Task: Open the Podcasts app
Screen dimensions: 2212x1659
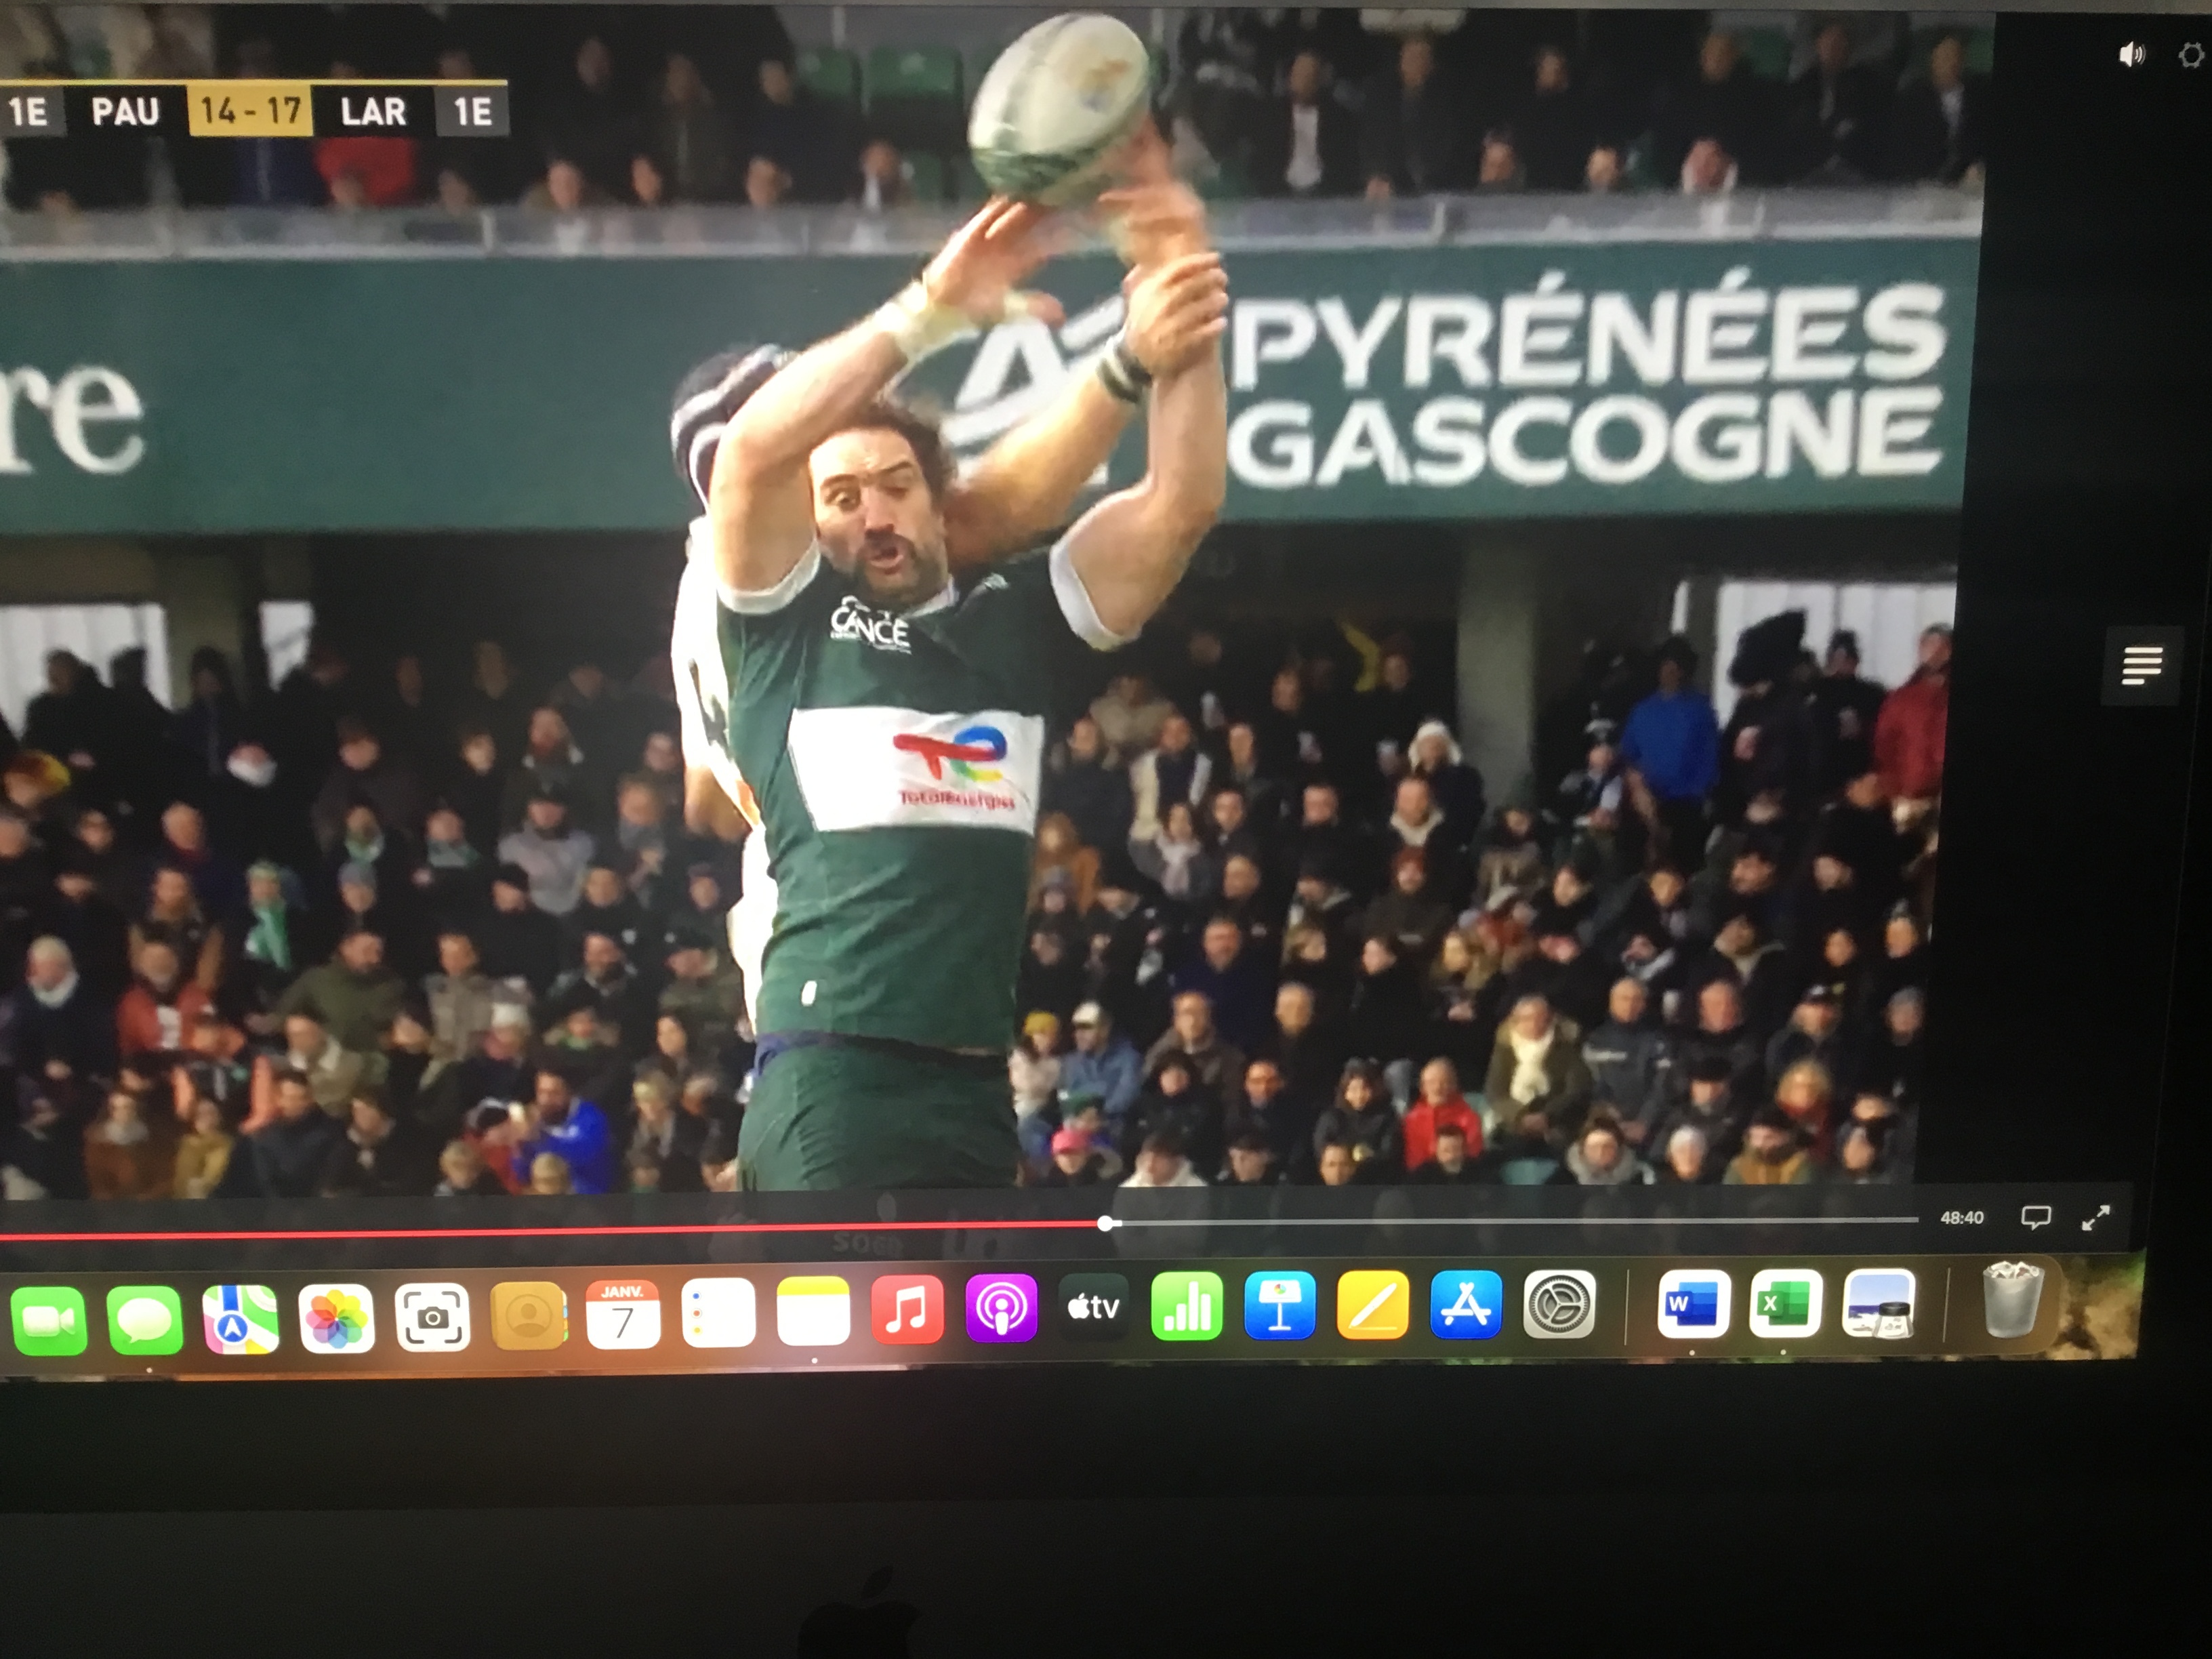Action: pyautogui.click(x=1001, y=1309)
